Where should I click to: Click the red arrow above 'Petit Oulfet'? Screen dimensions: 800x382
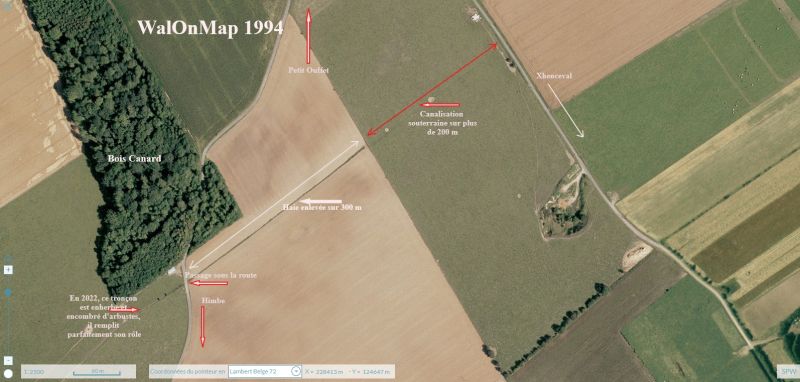tap(308, 36)
